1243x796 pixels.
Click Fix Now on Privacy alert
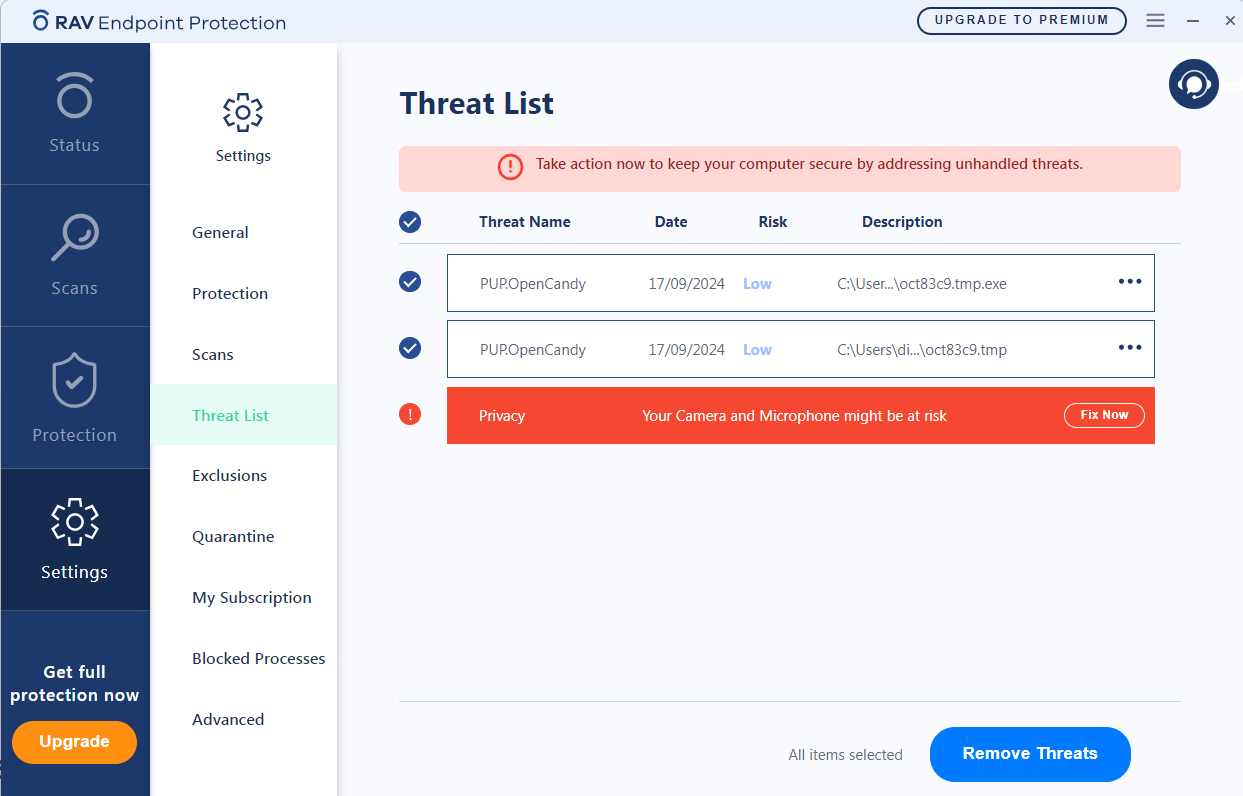1104,415
